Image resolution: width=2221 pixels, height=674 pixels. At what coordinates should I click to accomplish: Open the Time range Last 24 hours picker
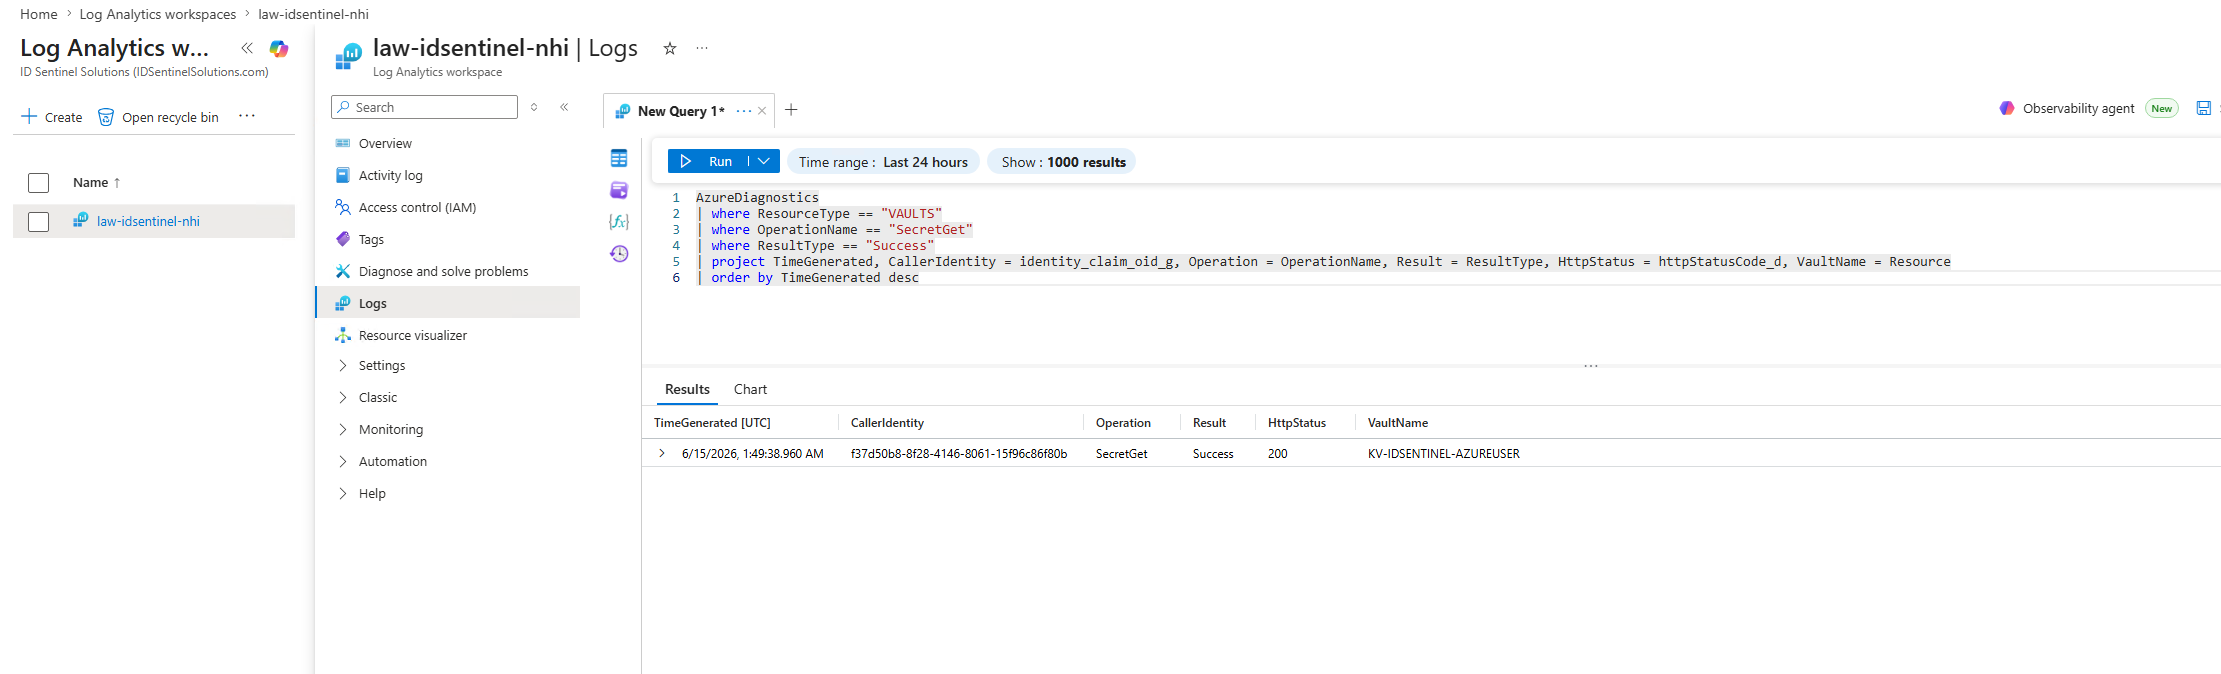883,162
